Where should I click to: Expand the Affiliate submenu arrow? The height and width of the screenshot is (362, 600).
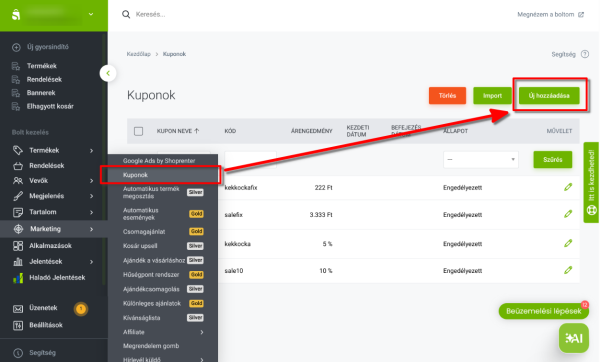(202, 332)
